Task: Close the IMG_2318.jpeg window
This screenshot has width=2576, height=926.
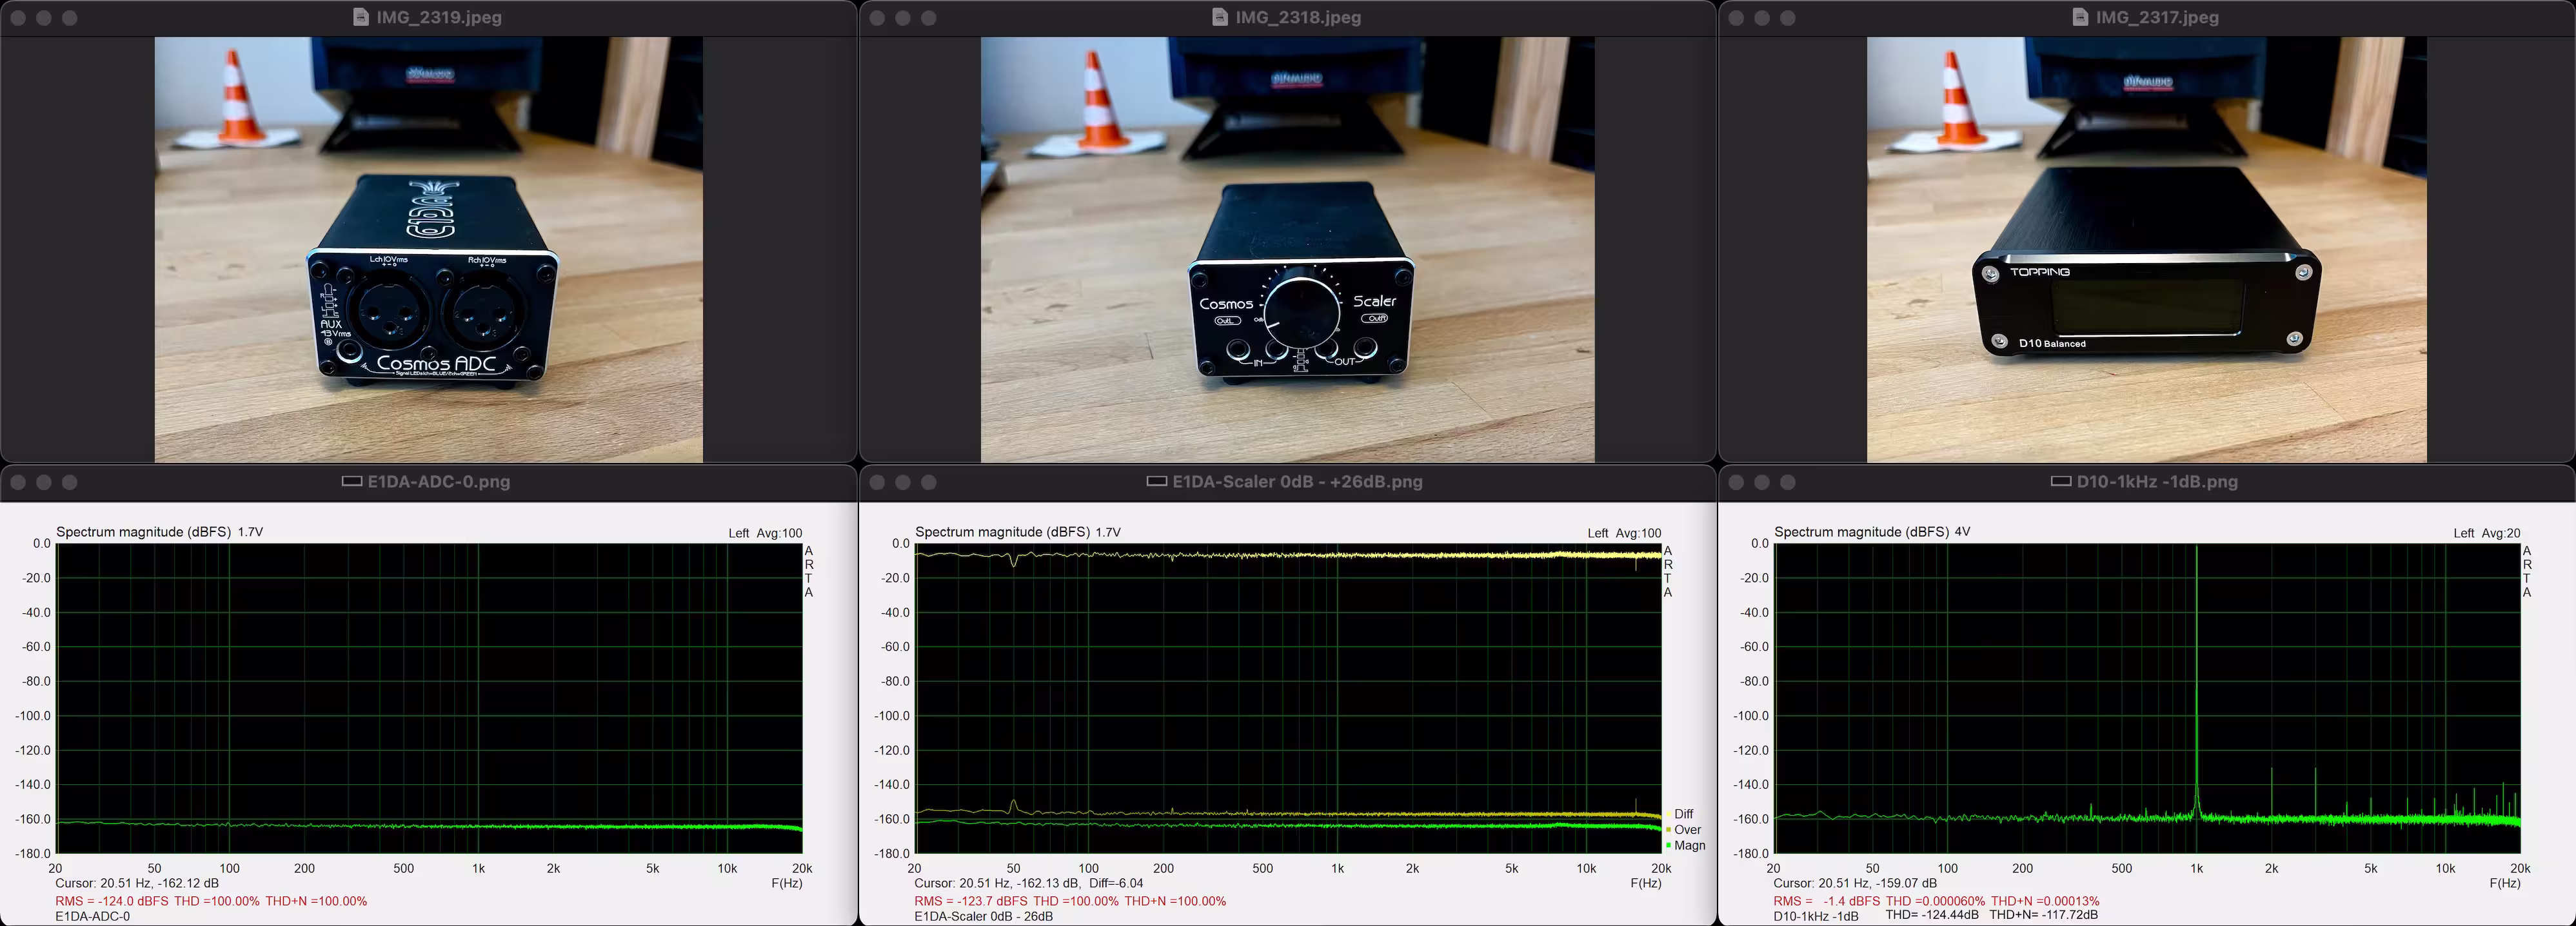Action: (877, 18)
